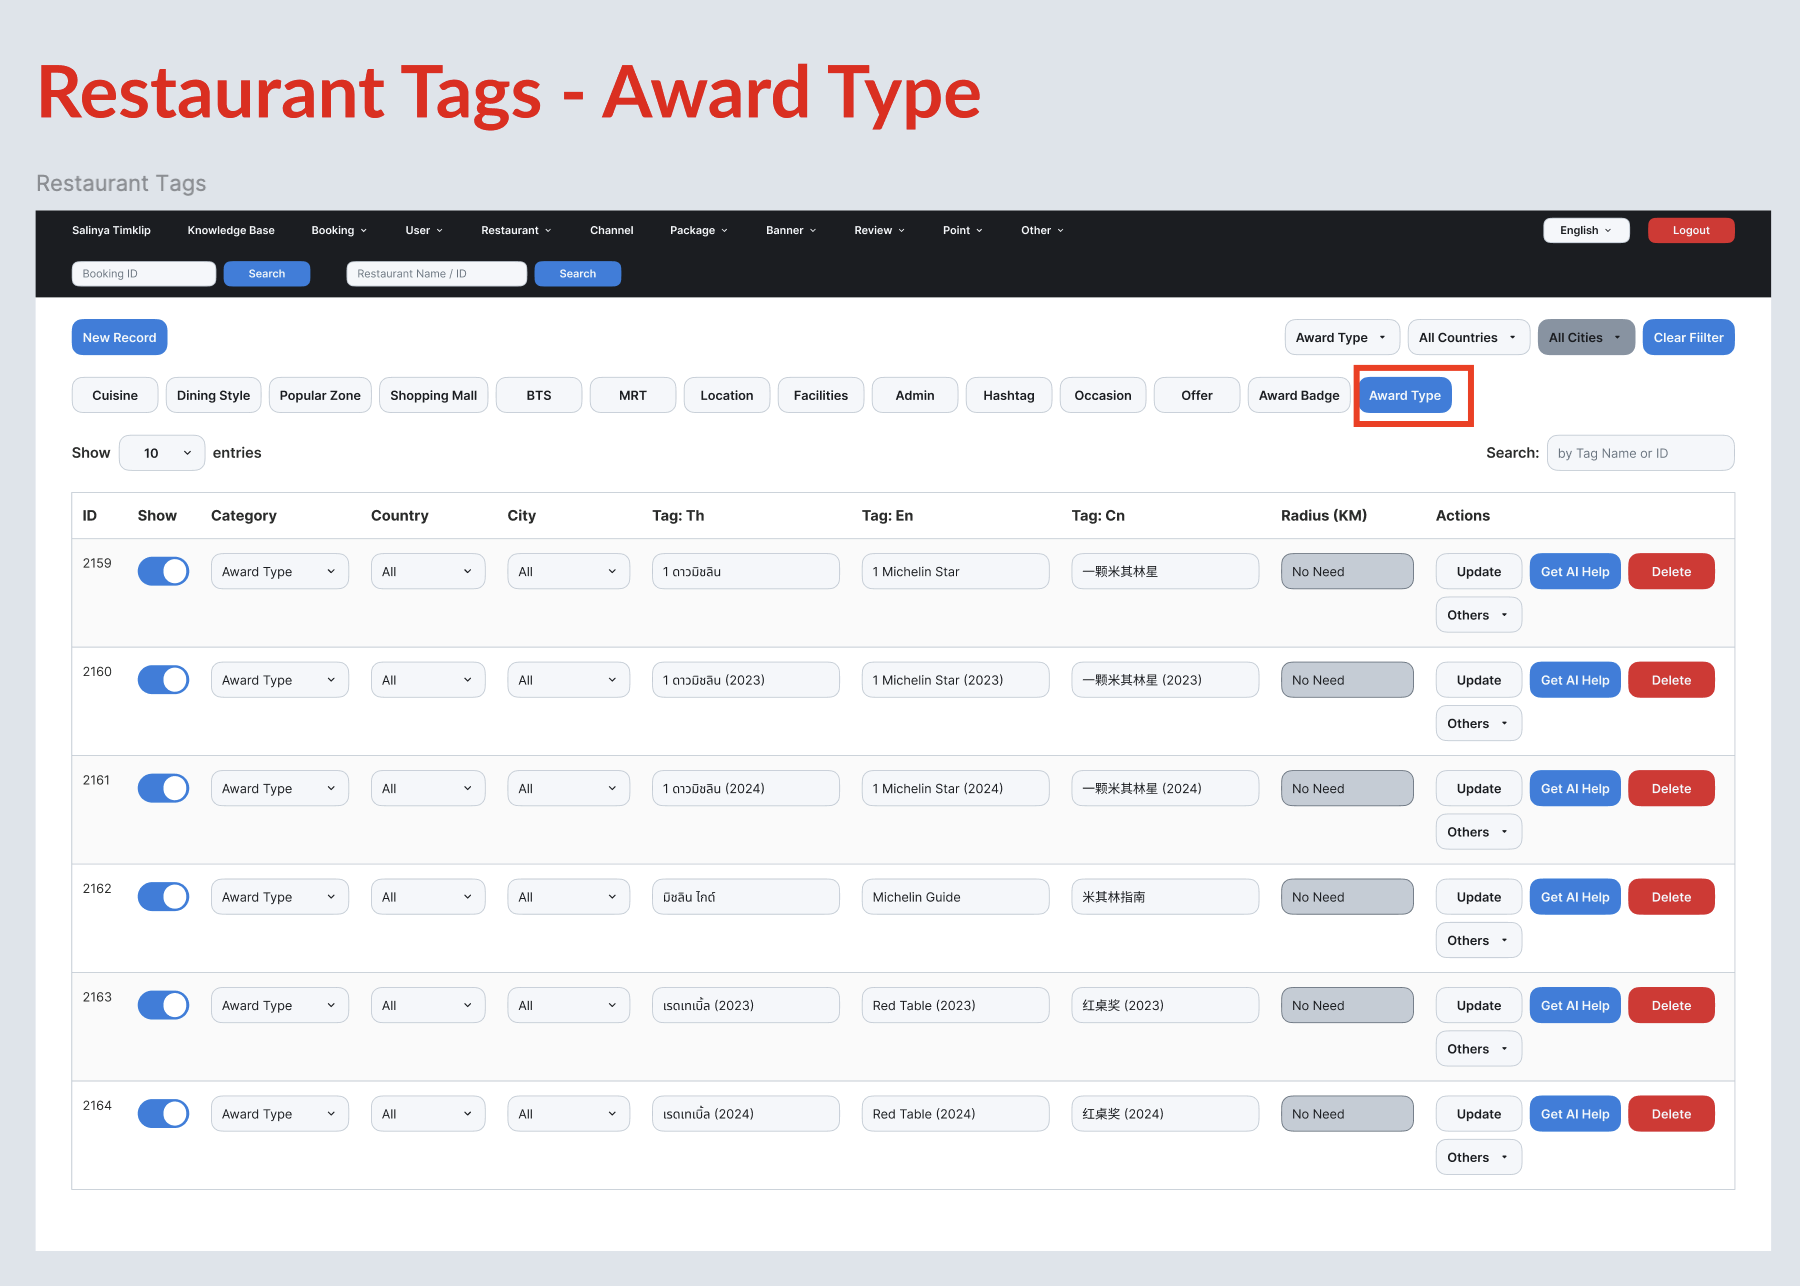Disable Show switch for Michelin Guide row
This screenshot has width=1800, height=1286.
point(163,897)
